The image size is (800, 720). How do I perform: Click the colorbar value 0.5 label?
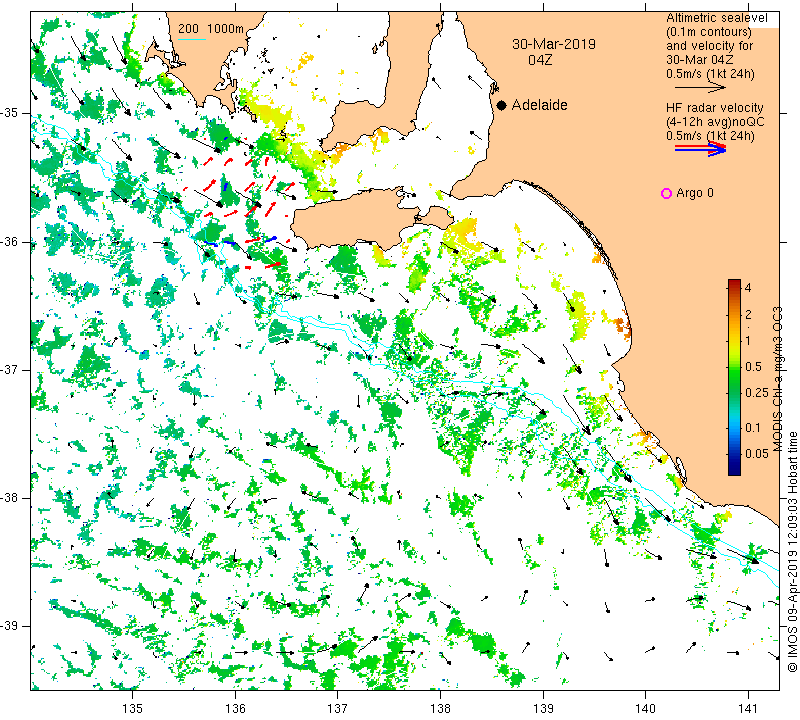pos(753,366)
